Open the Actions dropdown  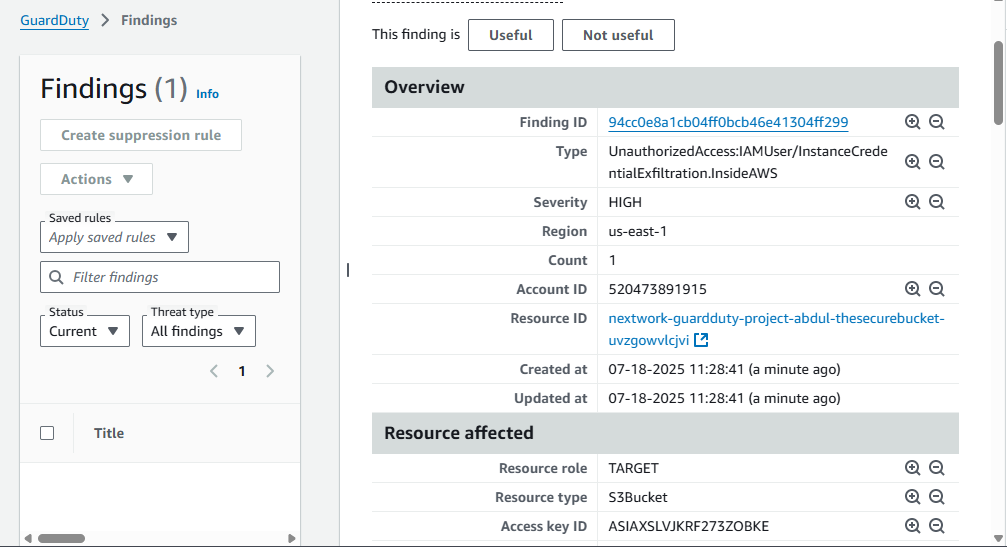96,179
